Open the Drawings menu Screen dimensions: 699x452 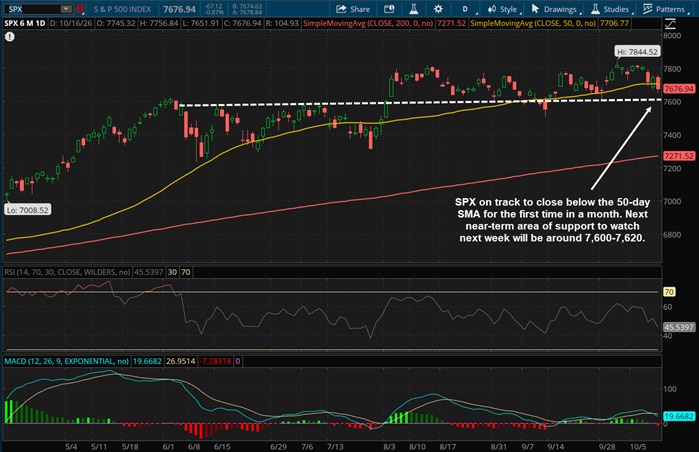[x=555, y=9]
